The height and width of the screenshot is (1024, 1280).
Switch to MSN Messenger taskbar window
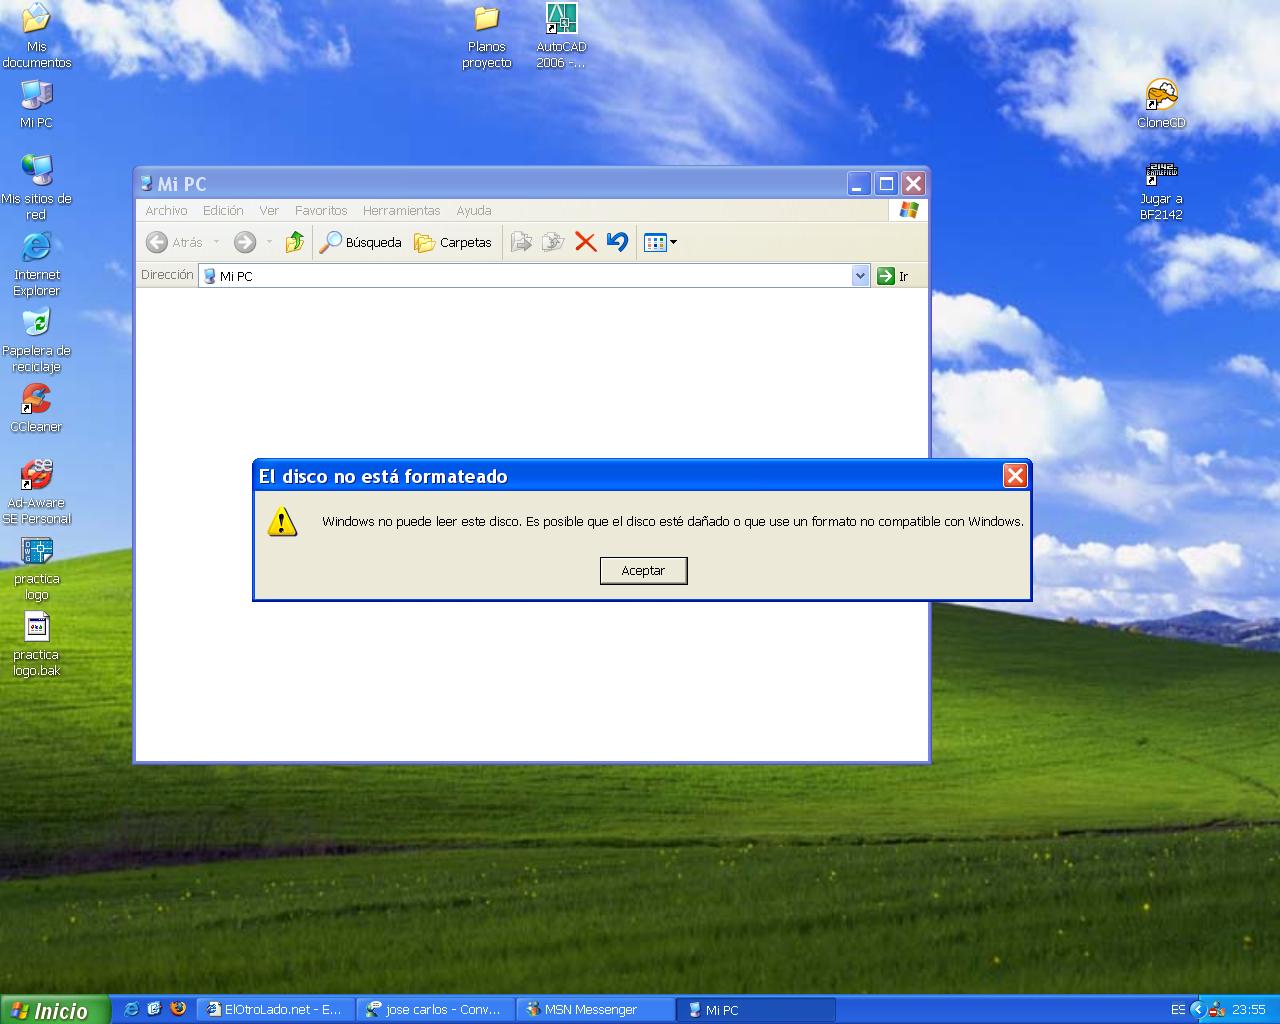coord(596,1010)
